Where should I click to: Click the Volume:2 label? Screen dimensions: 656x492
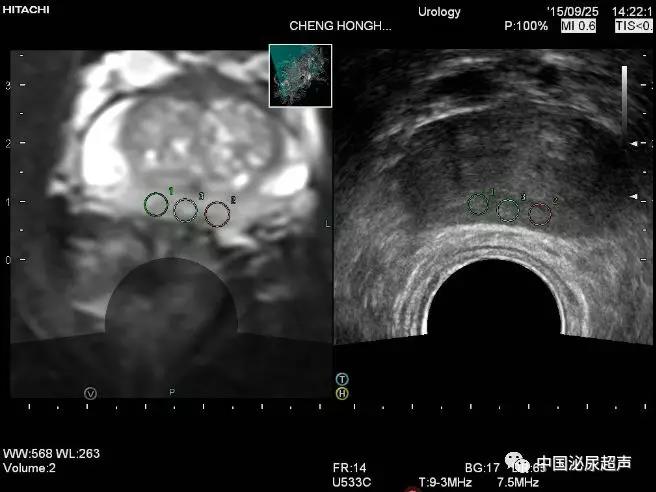tap(29, 468)
